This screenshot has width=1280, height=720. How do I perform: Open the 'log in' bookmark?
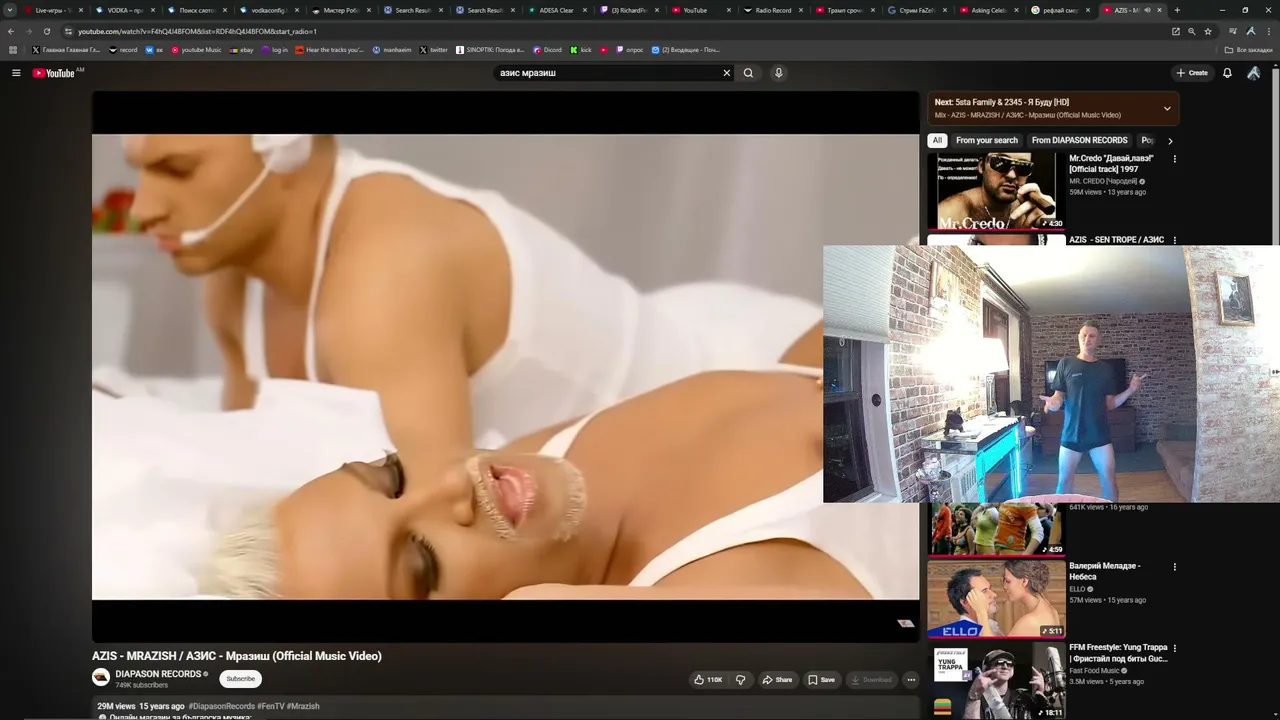[274, 50]
